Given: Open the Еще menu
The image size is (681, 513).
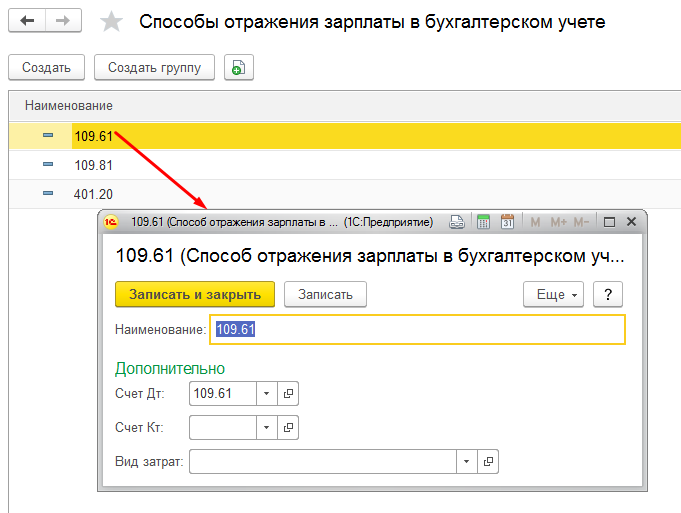Looking at the screenshot, I should coord(553,294).
